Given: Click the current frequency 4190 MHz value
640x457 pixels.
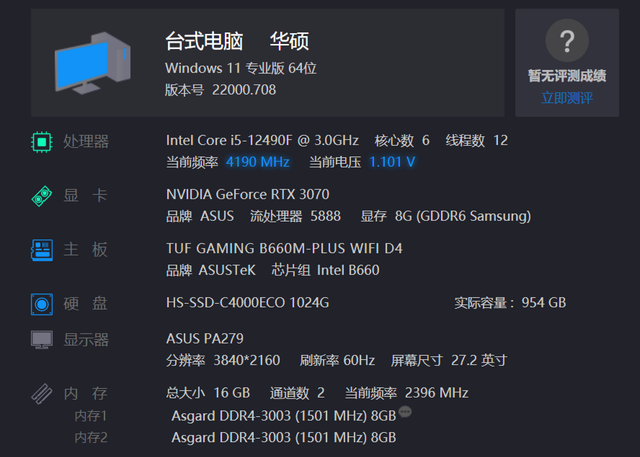Looking at the screenshot, I should coord(258,162).
